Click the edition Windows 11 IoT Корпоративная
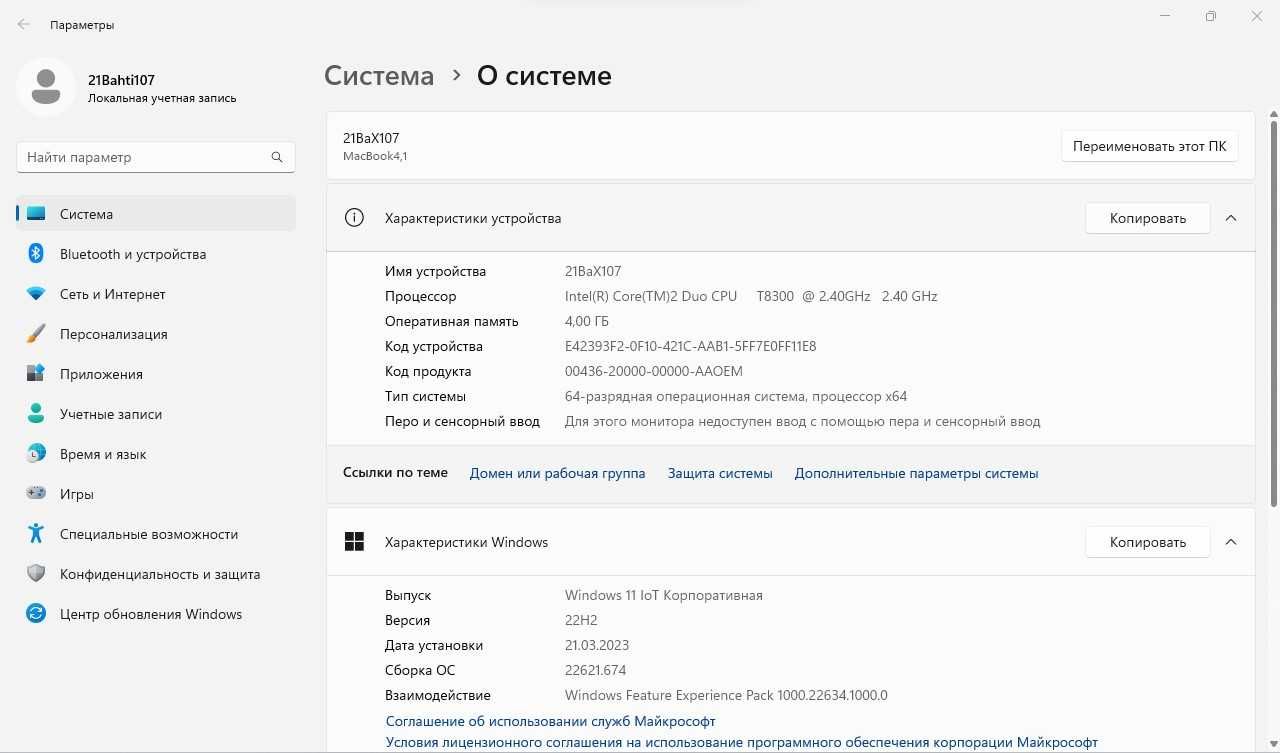This screenshot has width=1280, height=753. 664,595
